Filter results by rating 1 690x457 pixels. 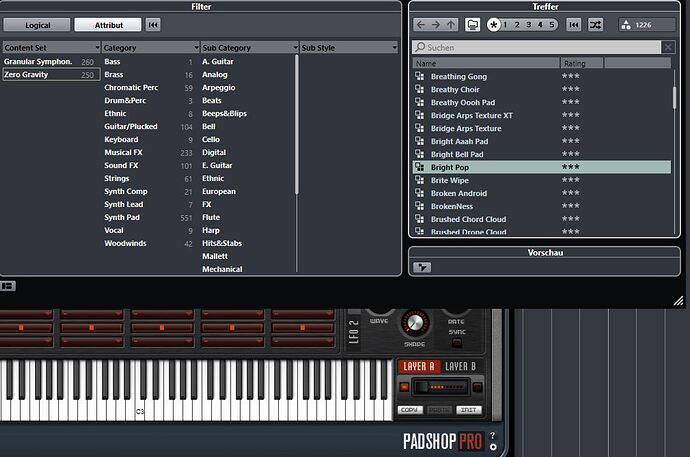point(505,25)
